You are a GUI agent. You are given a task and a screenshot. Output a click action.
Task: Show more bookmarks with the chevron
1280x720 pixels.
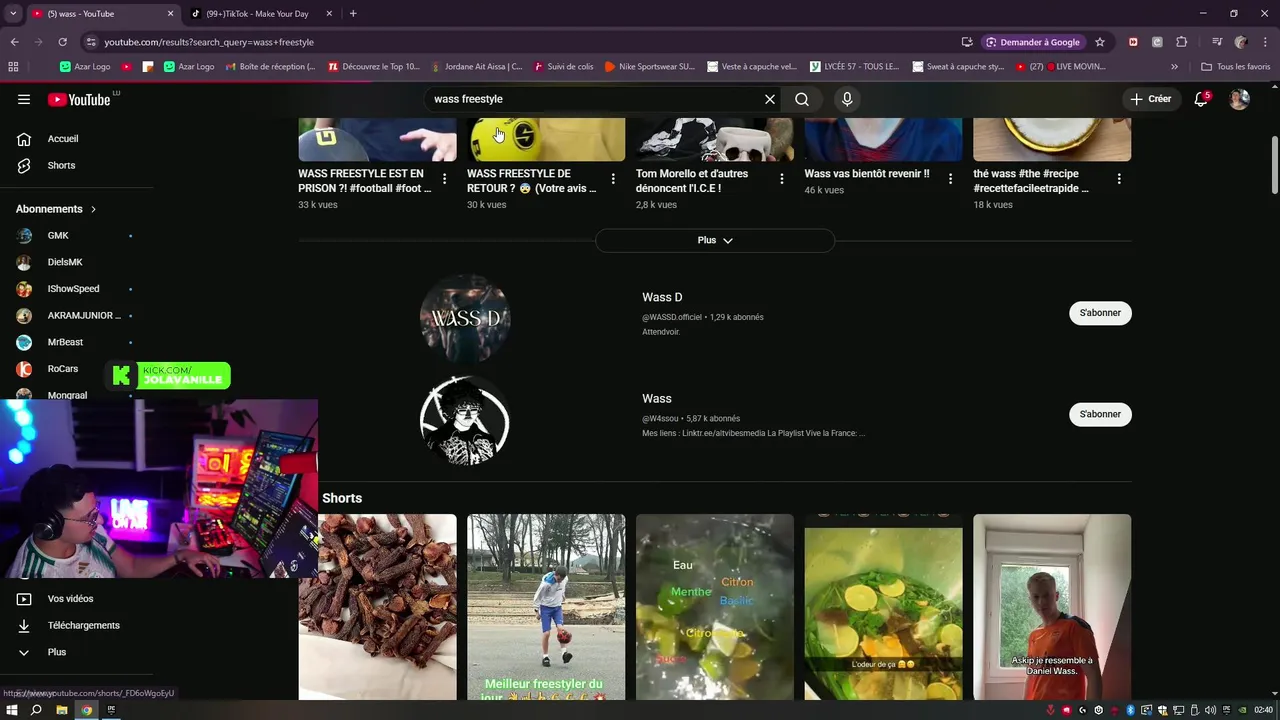tap(1174, 67)
